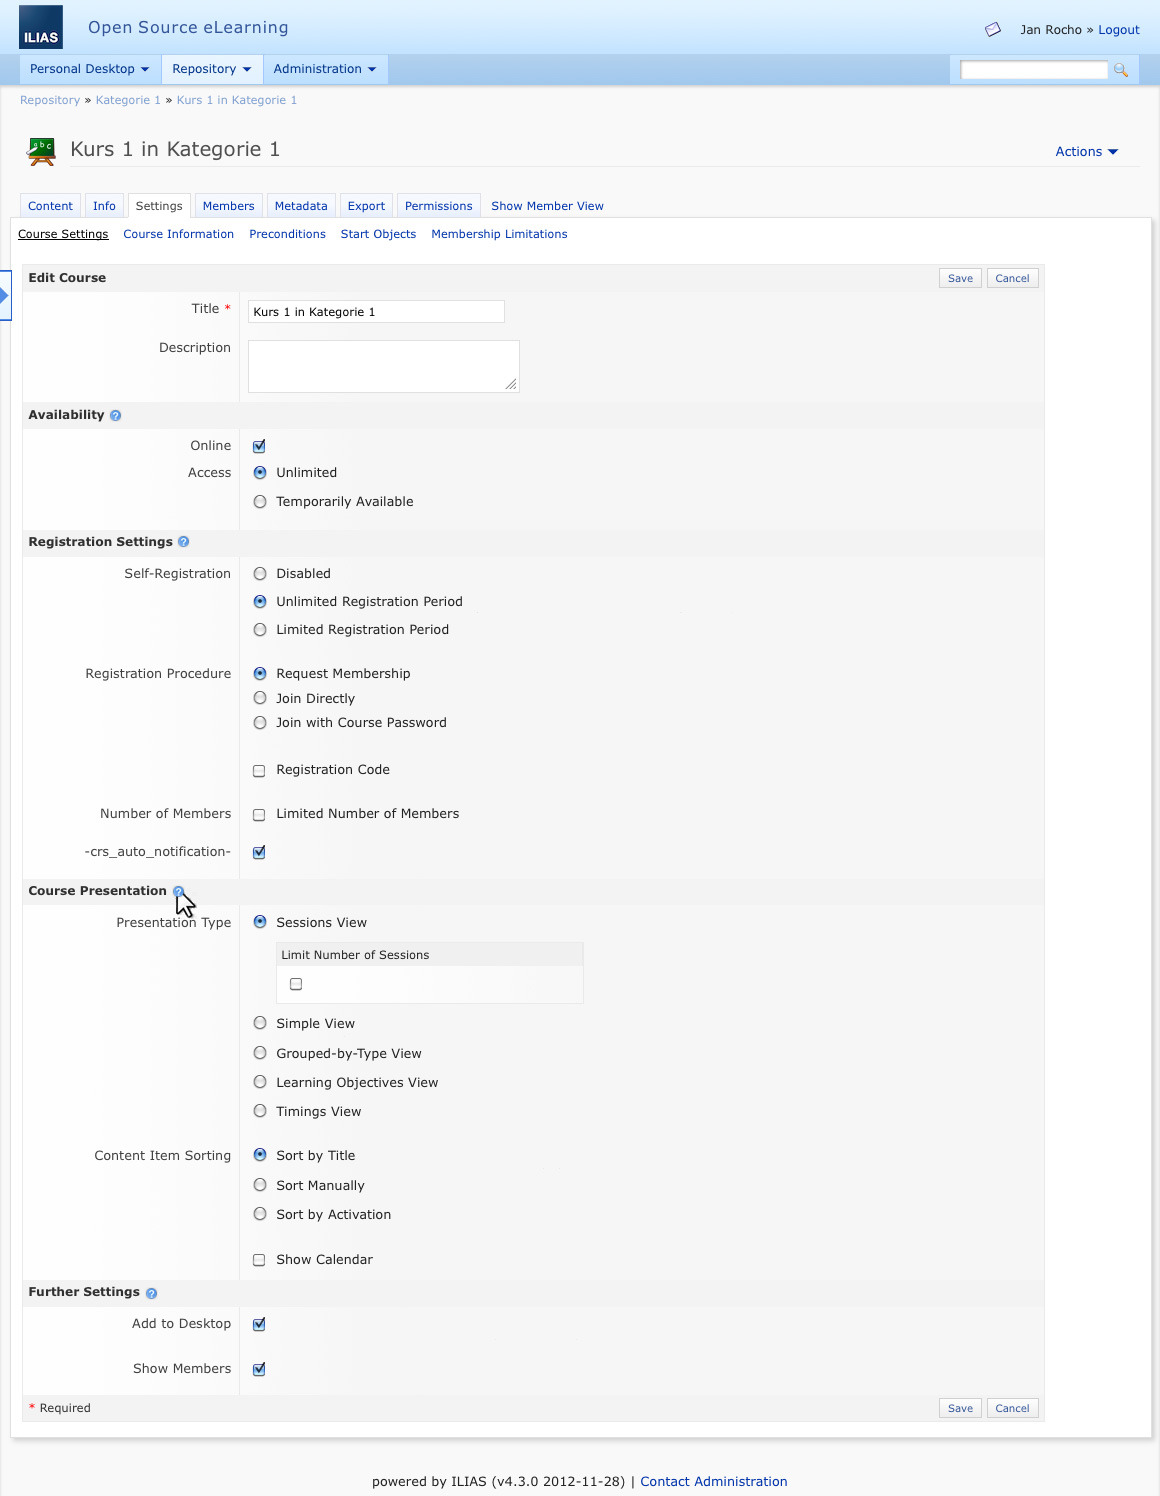Select Temporarily Available access
This screenshot has width=1160, height=1496.
coord(260,502)
